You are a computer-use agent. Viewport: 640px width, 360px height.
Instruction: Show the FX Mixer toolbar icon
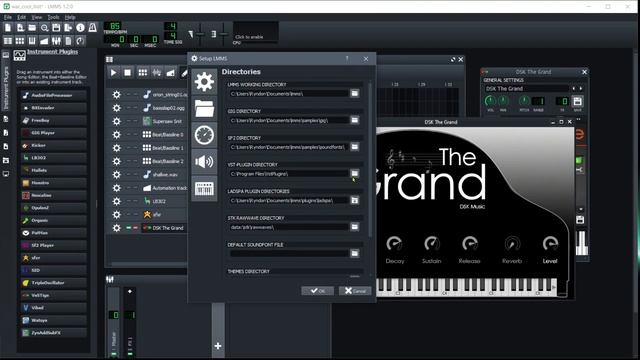click(x=56, y=41)
